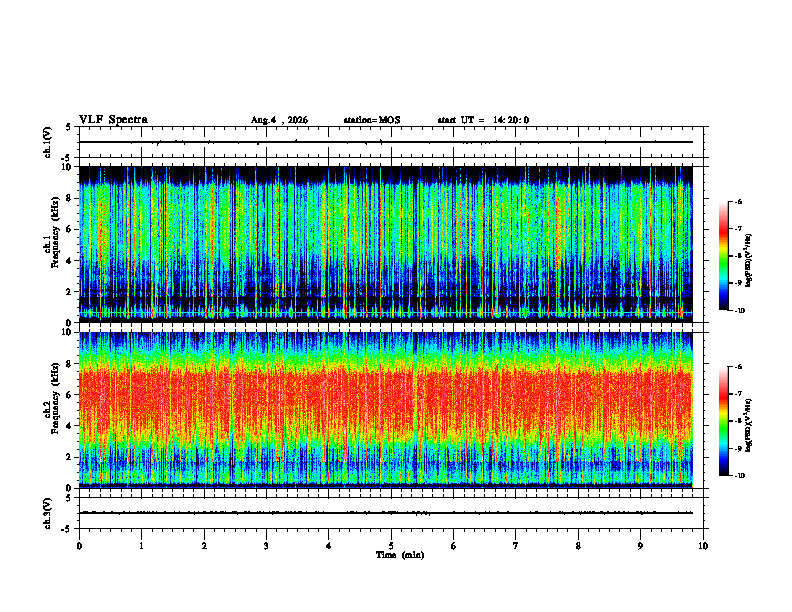Click the ch.2 spectrogram color bar
Viewport: 792px width, 612px height.
pyautogui.click(x=723, y=421)
